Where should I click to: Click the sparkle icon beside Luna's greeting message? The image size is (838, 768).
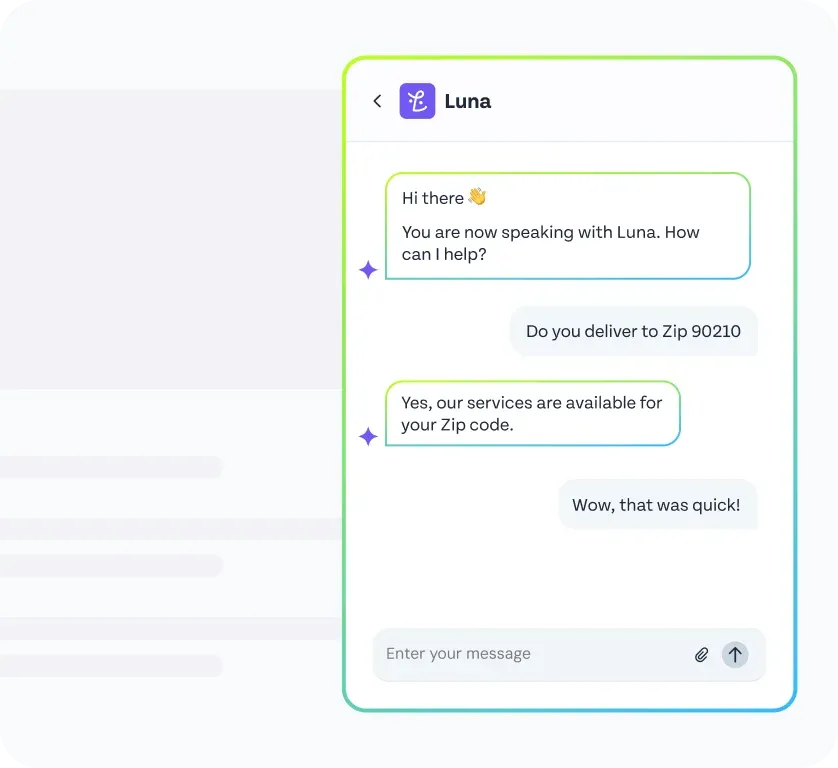pyautogui.click(x=368, y=269)
